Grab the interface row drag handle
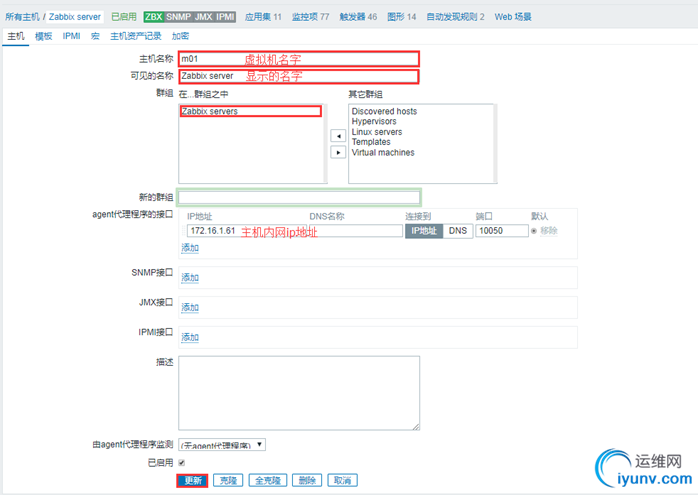 [x=183, y=231]
